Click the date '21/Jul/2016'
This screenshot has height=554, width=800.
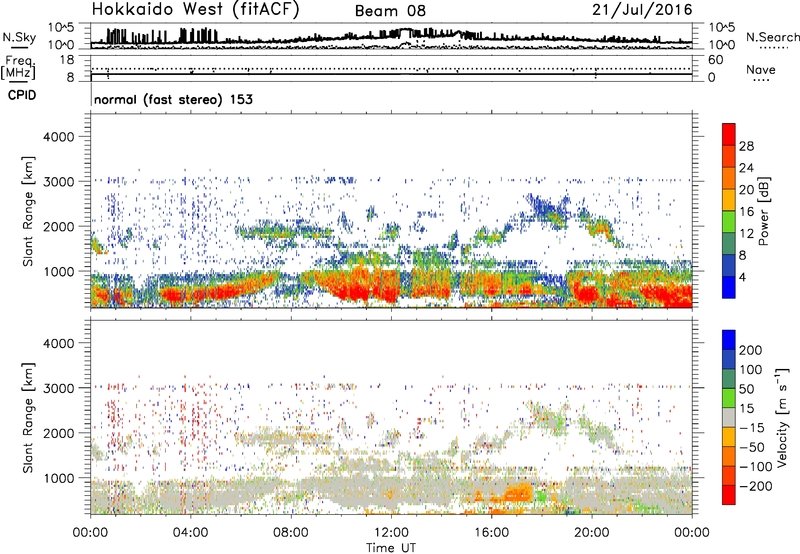[x=642, y=10]
